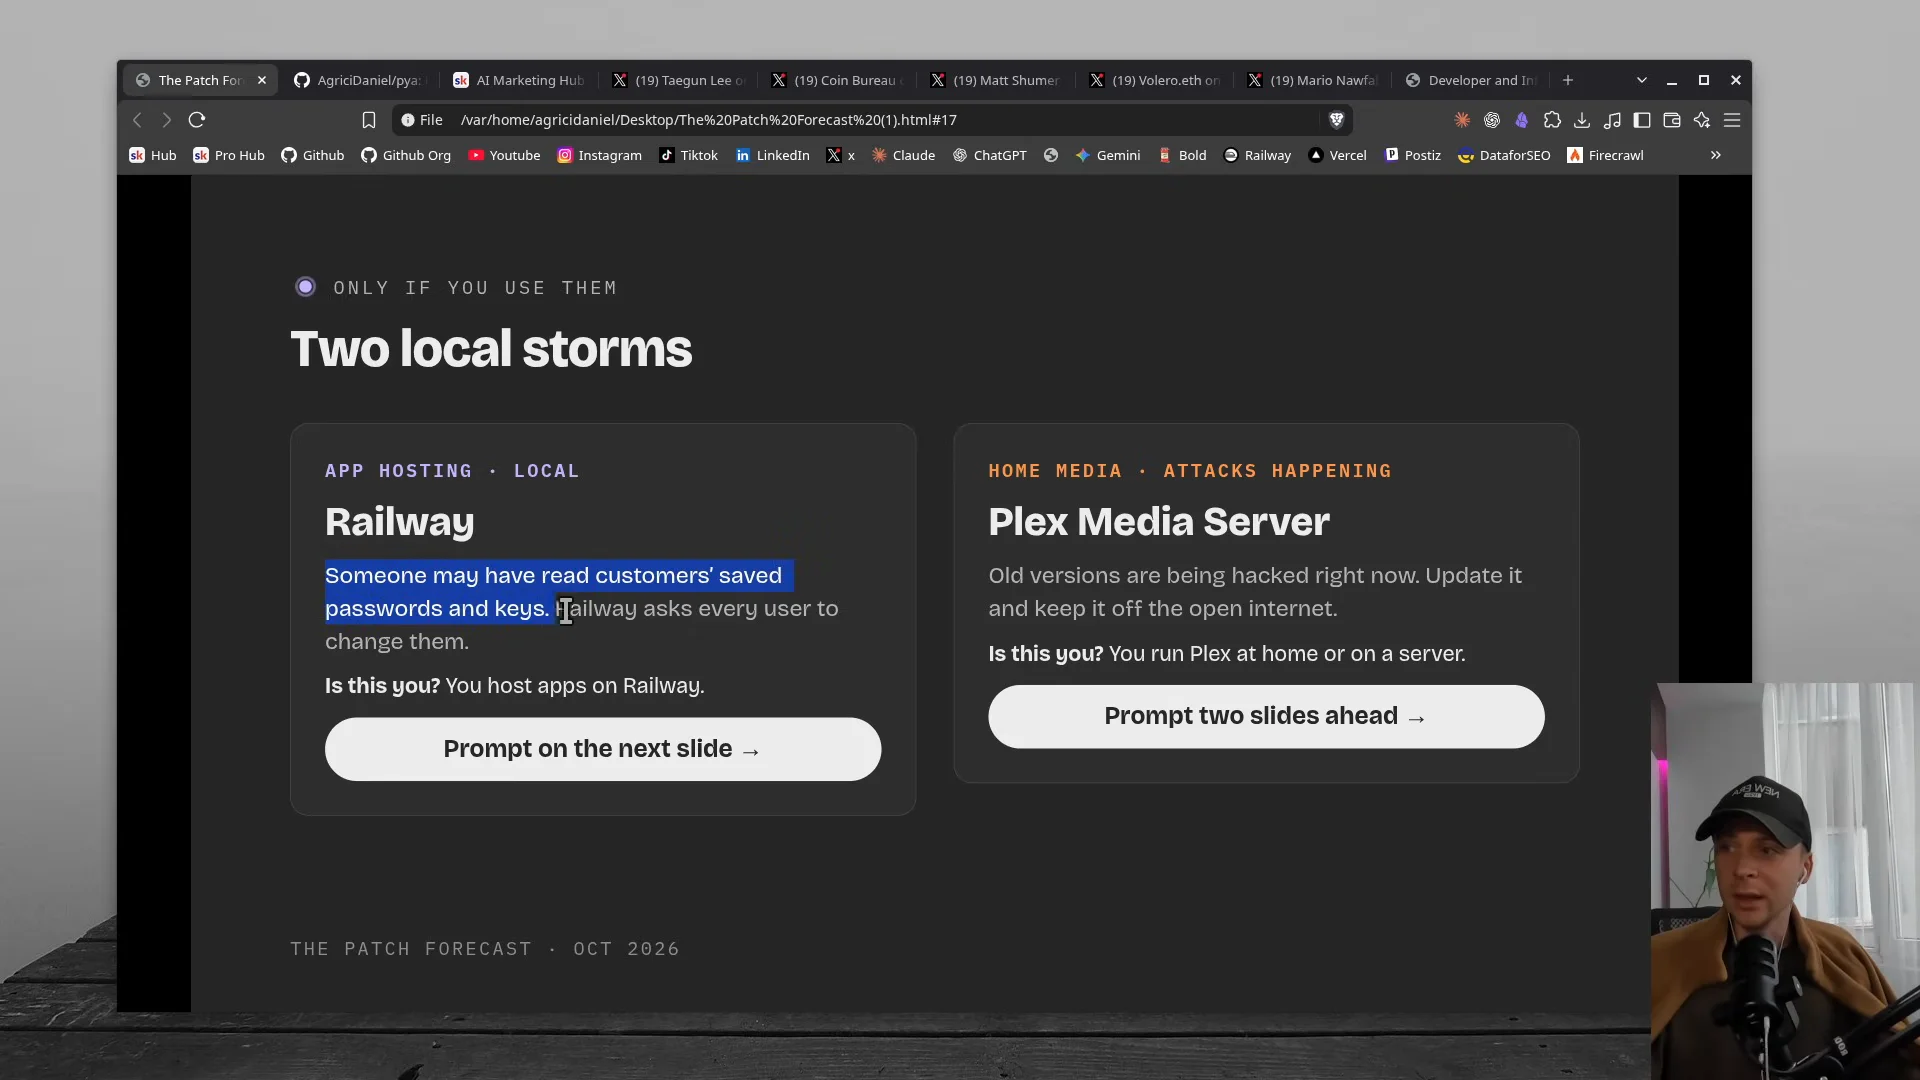Open the purple Obsidian extension icon
The width and height of the screenshot is (1920, 1080).
point(1522,120)
